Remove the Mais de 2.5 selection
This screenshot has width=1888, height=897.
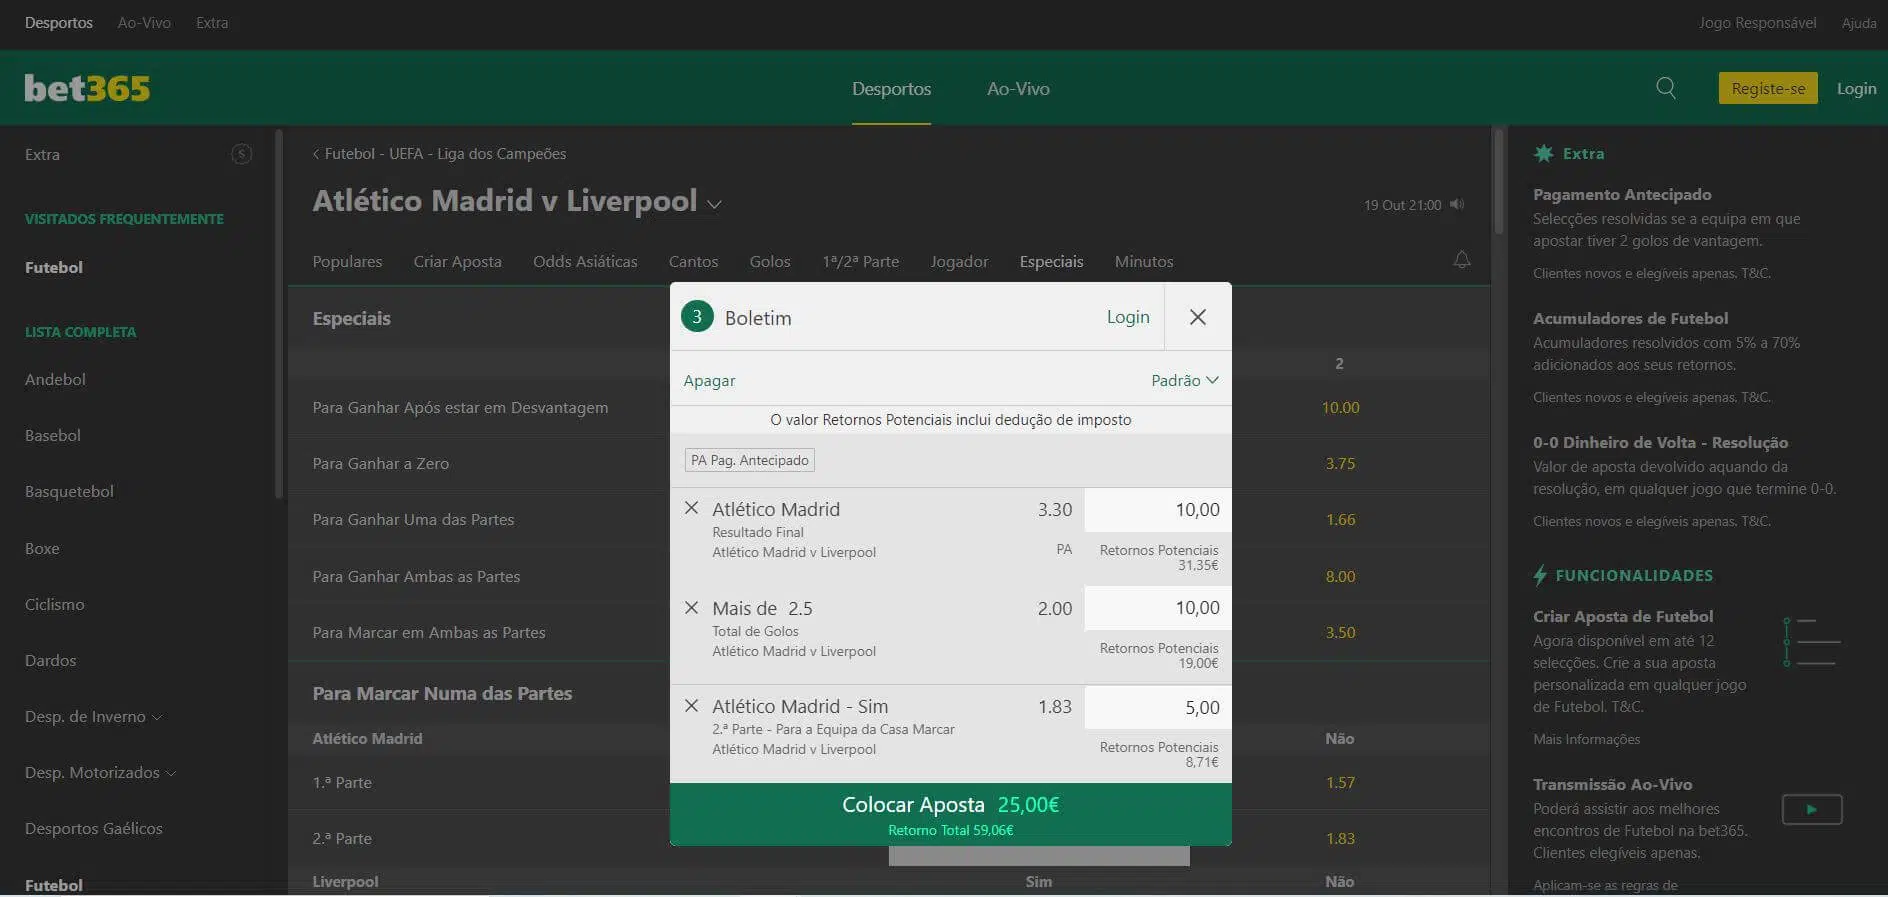pyautogui.click(x=691, y=607)
